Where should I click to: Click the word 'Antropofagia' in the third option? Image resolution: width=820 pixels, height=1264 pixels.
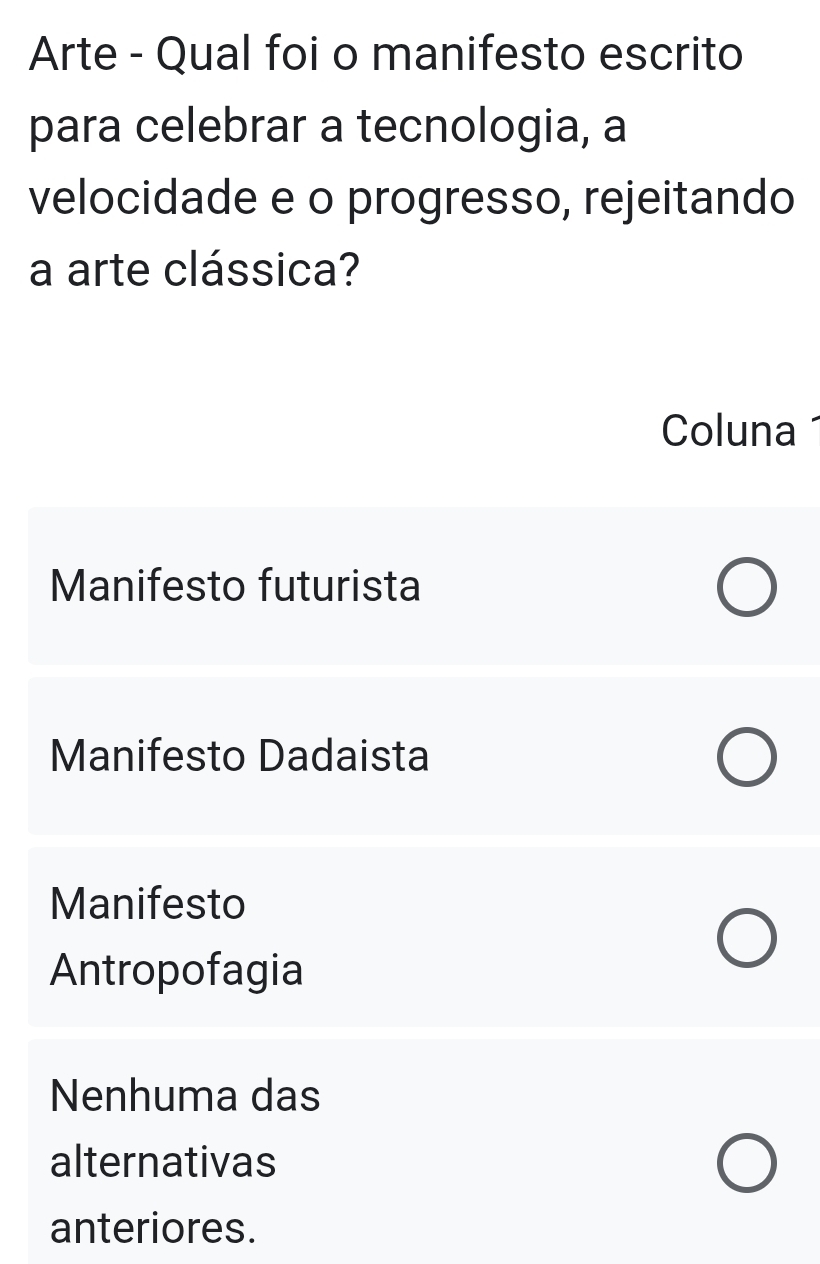click(176, 969)
